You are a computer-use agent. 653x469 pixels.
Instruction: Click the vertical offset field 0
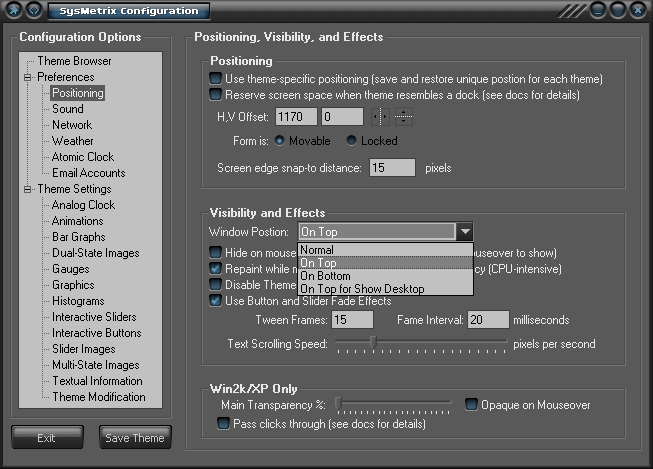pos(342,117)
